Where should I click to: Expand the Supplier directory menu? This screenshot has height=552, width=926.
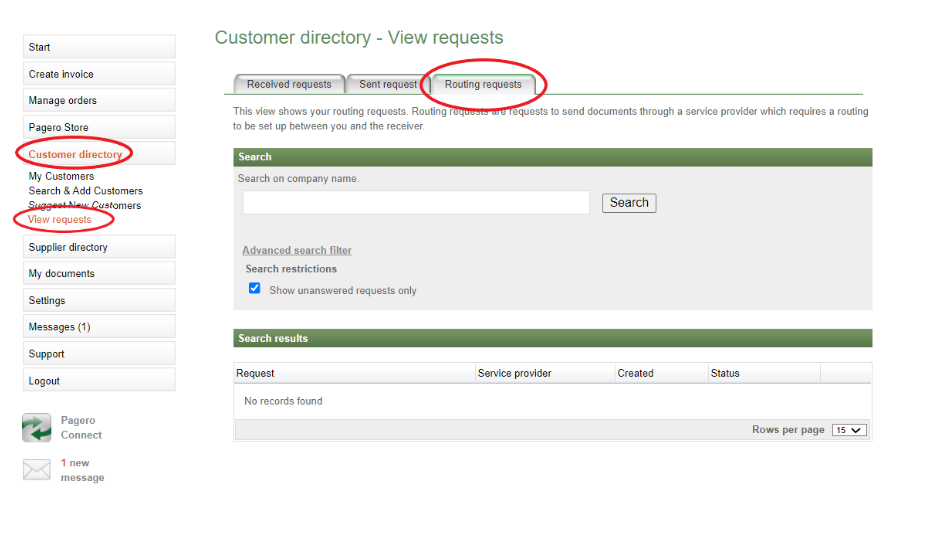pyautogui.click(x=99, y=247)
